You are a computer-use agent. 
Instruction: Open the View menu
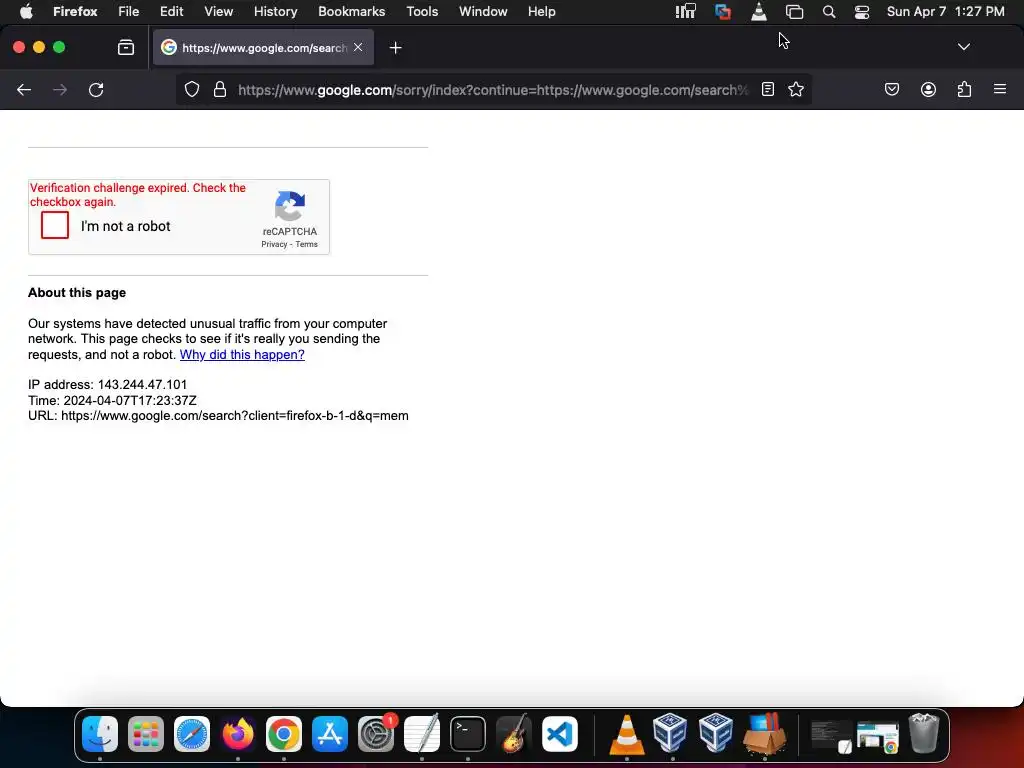(218, 12)
